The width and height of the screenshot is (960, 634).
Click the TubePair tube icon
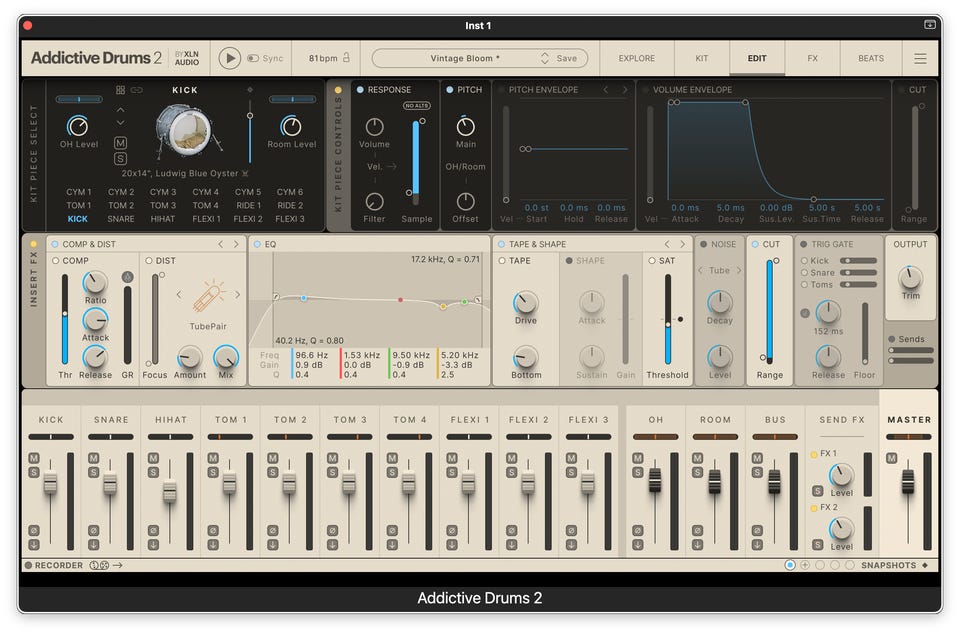tap(209, 297)
